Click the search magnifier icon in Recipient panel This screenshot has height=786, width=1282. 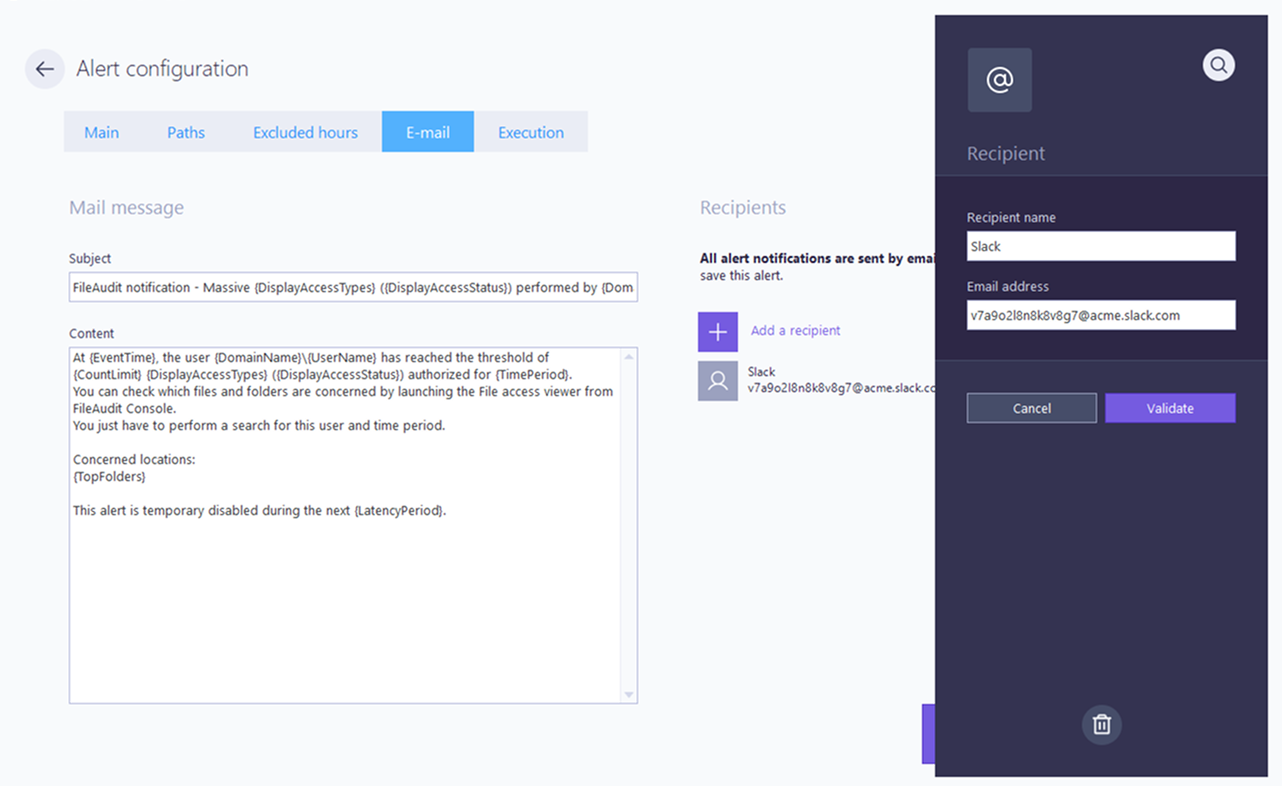tap(1218, 65)
